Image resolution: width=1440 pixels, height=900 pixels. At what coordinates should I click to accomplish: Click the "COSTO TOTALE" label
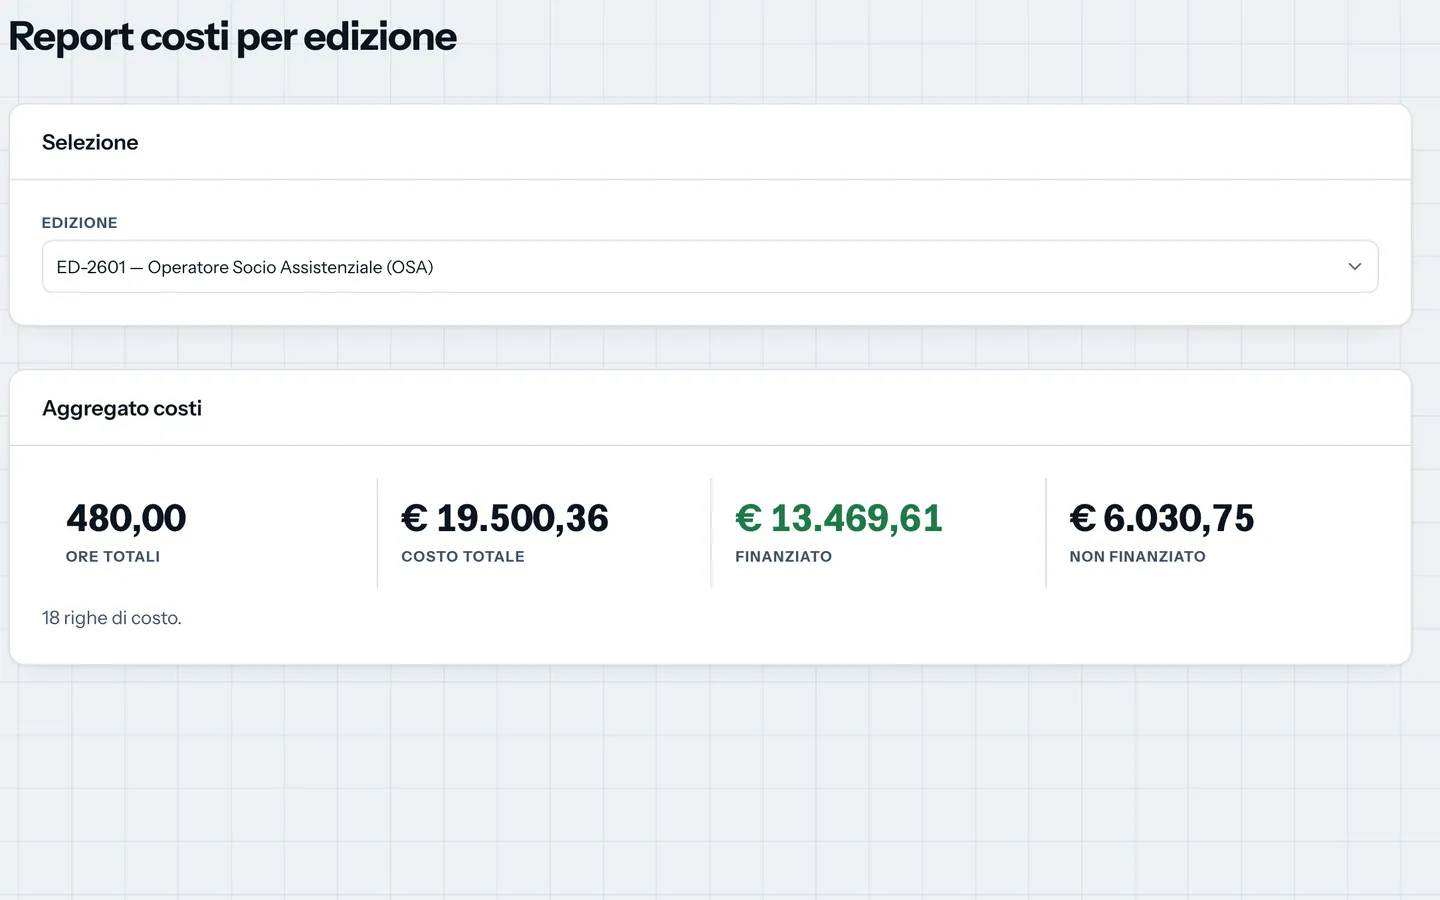click(x=463, y=557)
